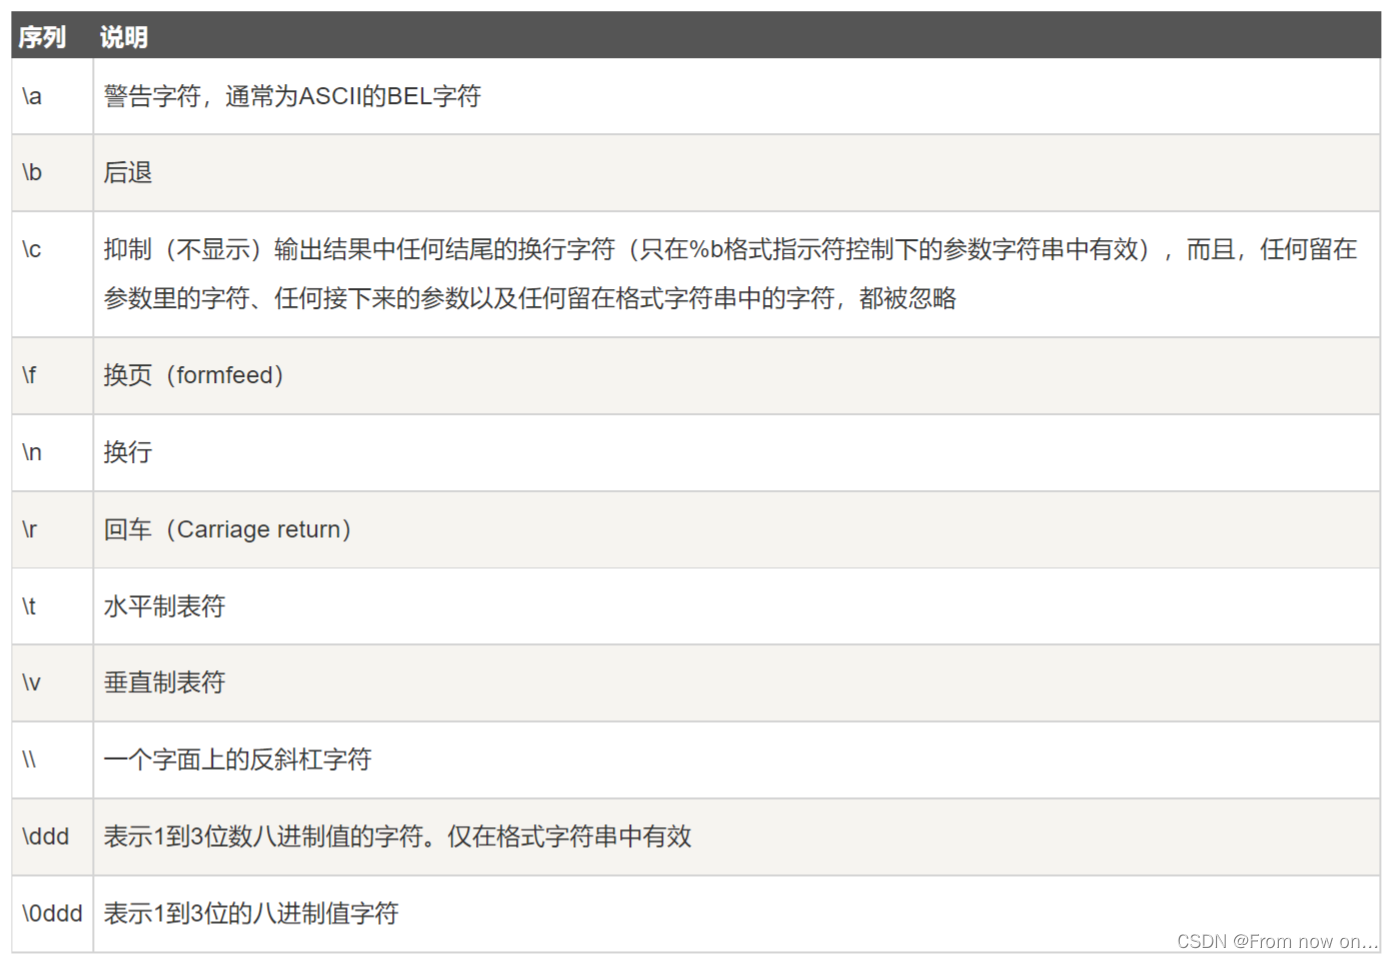Click the \v escape sequence cell
Viewport: 1393px width, 958px height.
(x=31, y=682)
